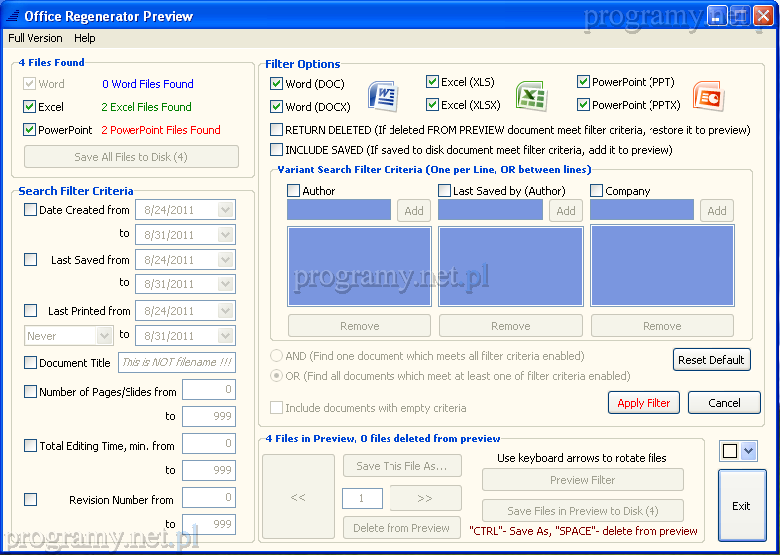Enable the Date Created from filter

click(30, 210)
